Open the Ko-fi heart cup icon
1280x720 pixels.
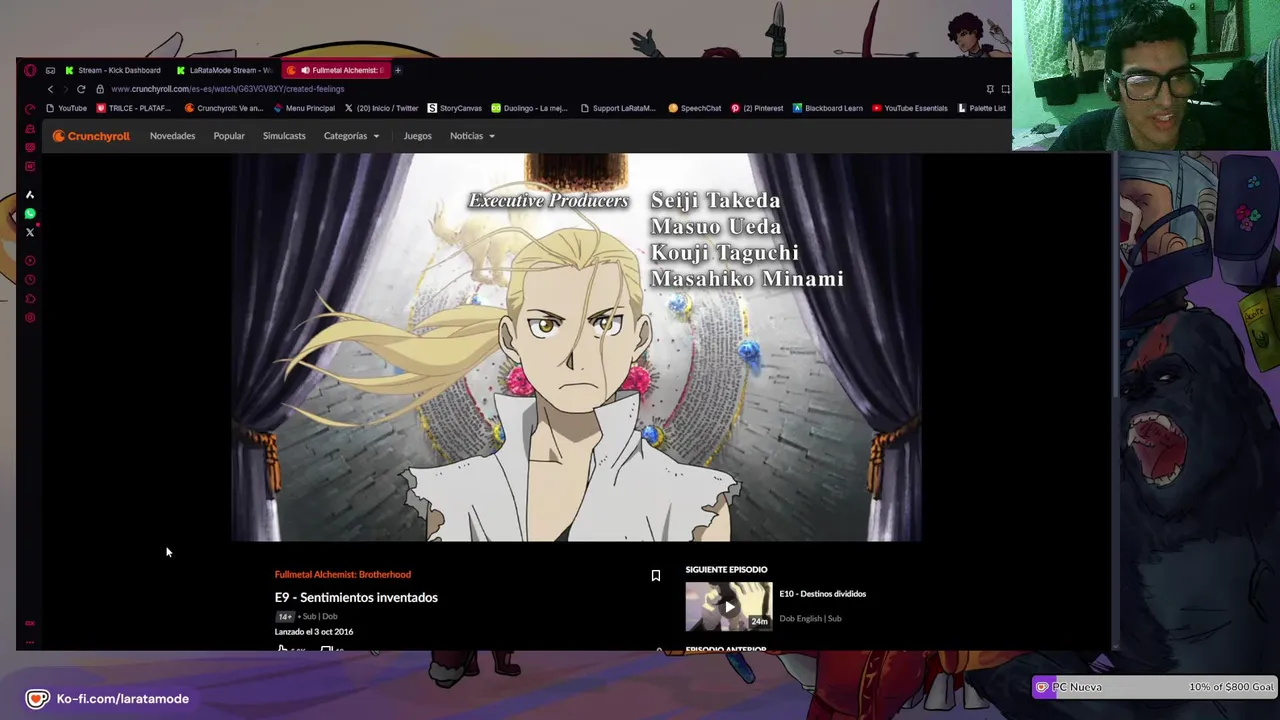click(x=37, y=699)
